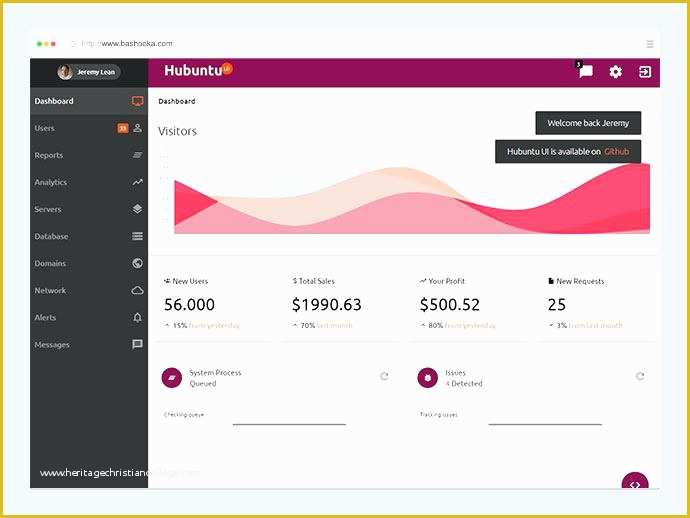
Task: Open the browser hamburger menu icon
Action: 650,44
